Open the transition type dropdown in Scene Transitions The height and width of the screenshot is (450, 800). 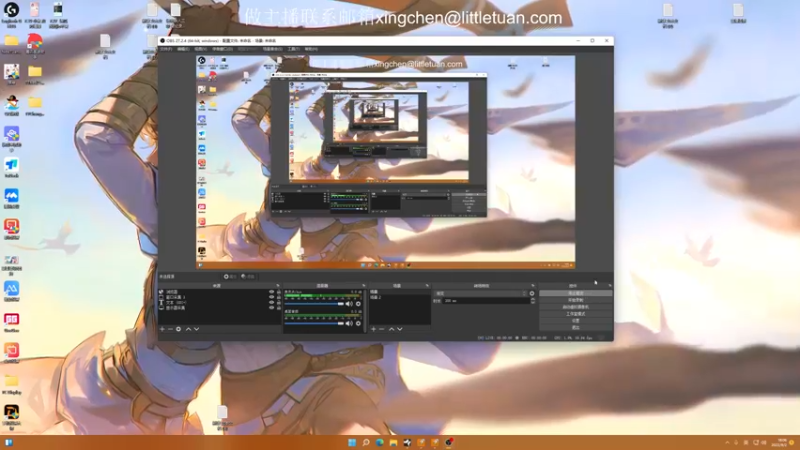coord(480,293)
